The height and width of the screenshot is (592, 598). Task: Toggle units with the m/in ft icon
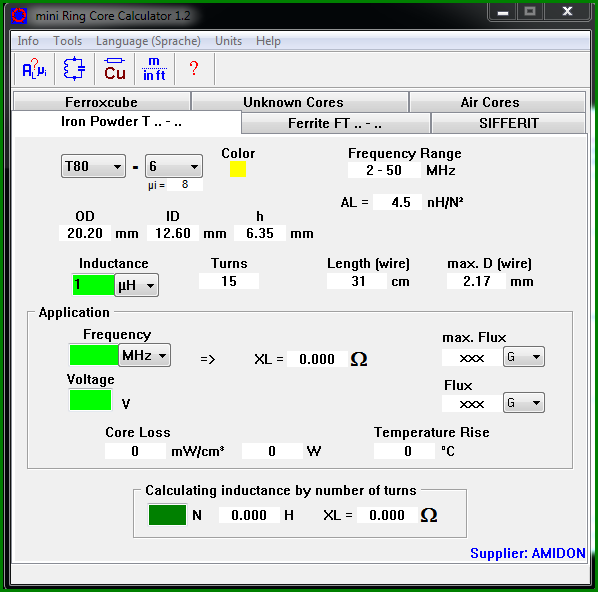[x=154, y=69]
